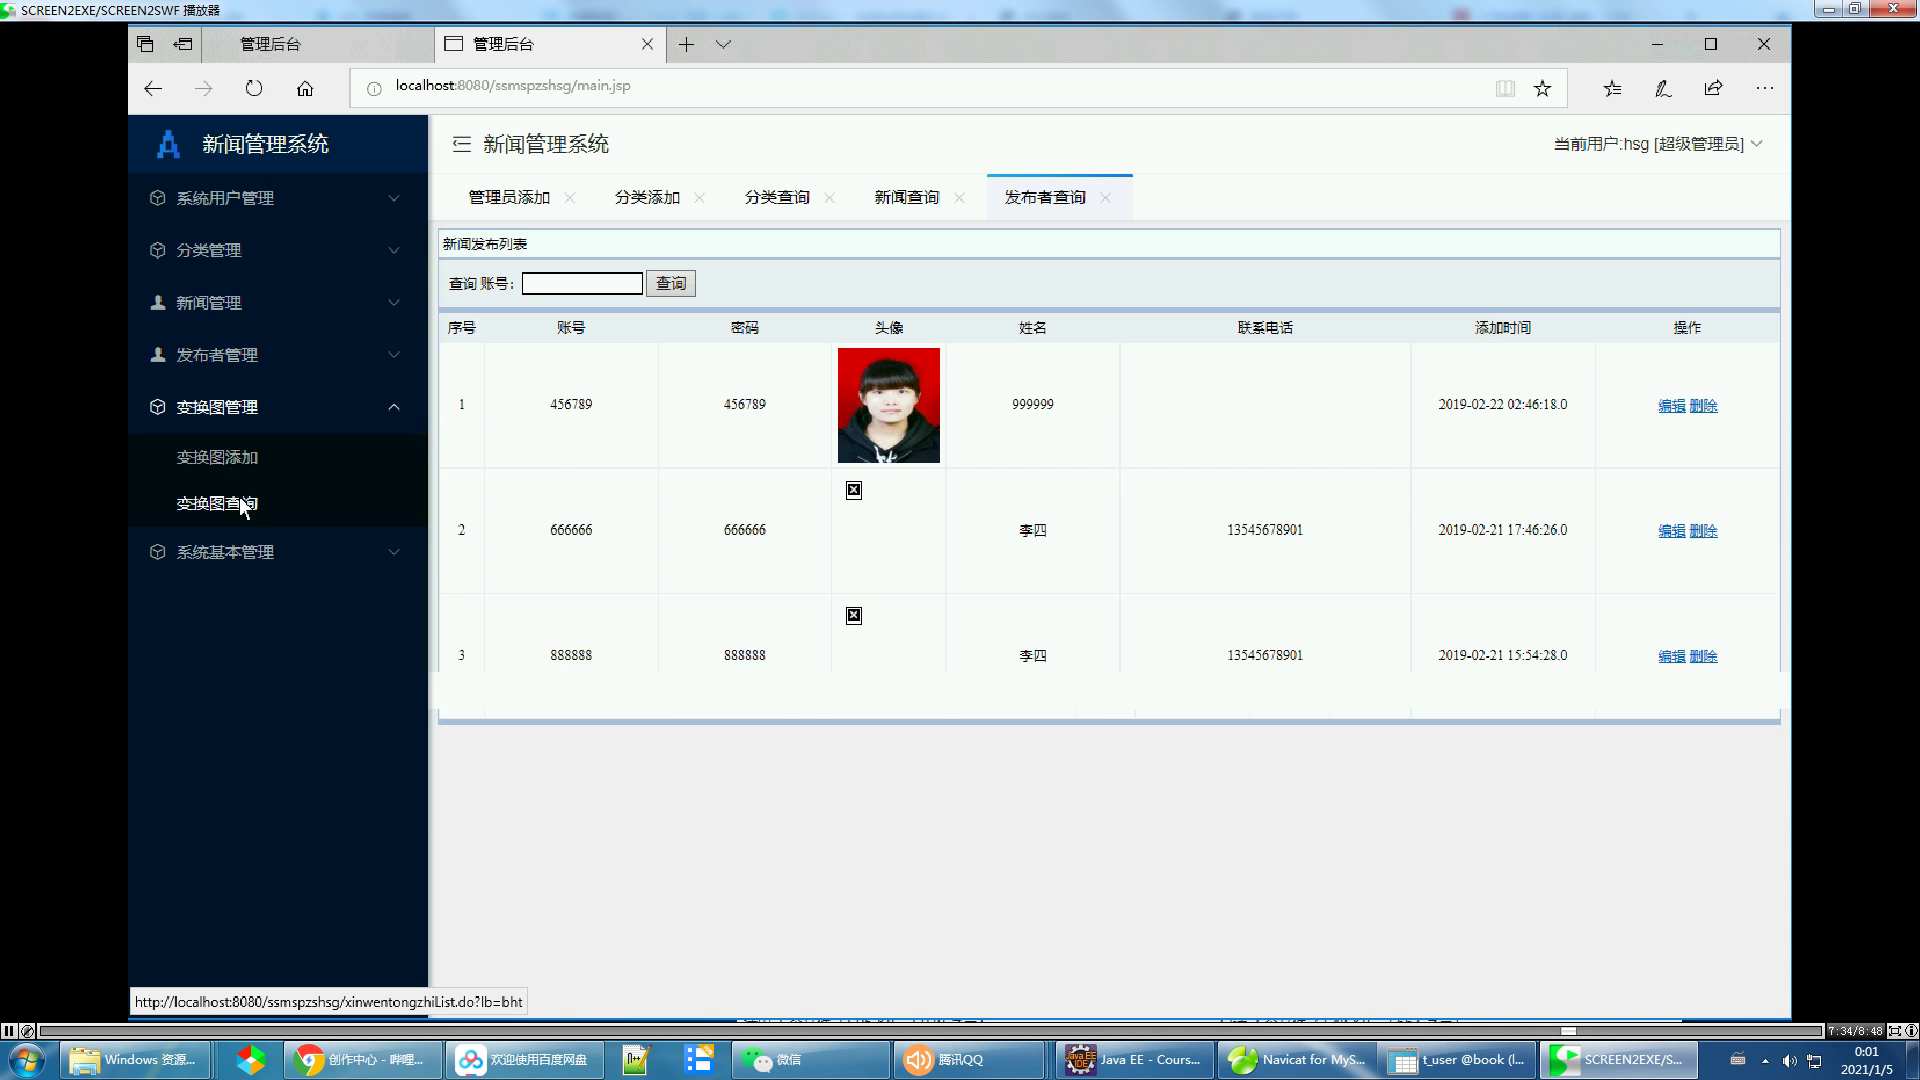This screenshot has height=1080, width=1920.
Task: Open favorites hub icon
Action: 1612,88
